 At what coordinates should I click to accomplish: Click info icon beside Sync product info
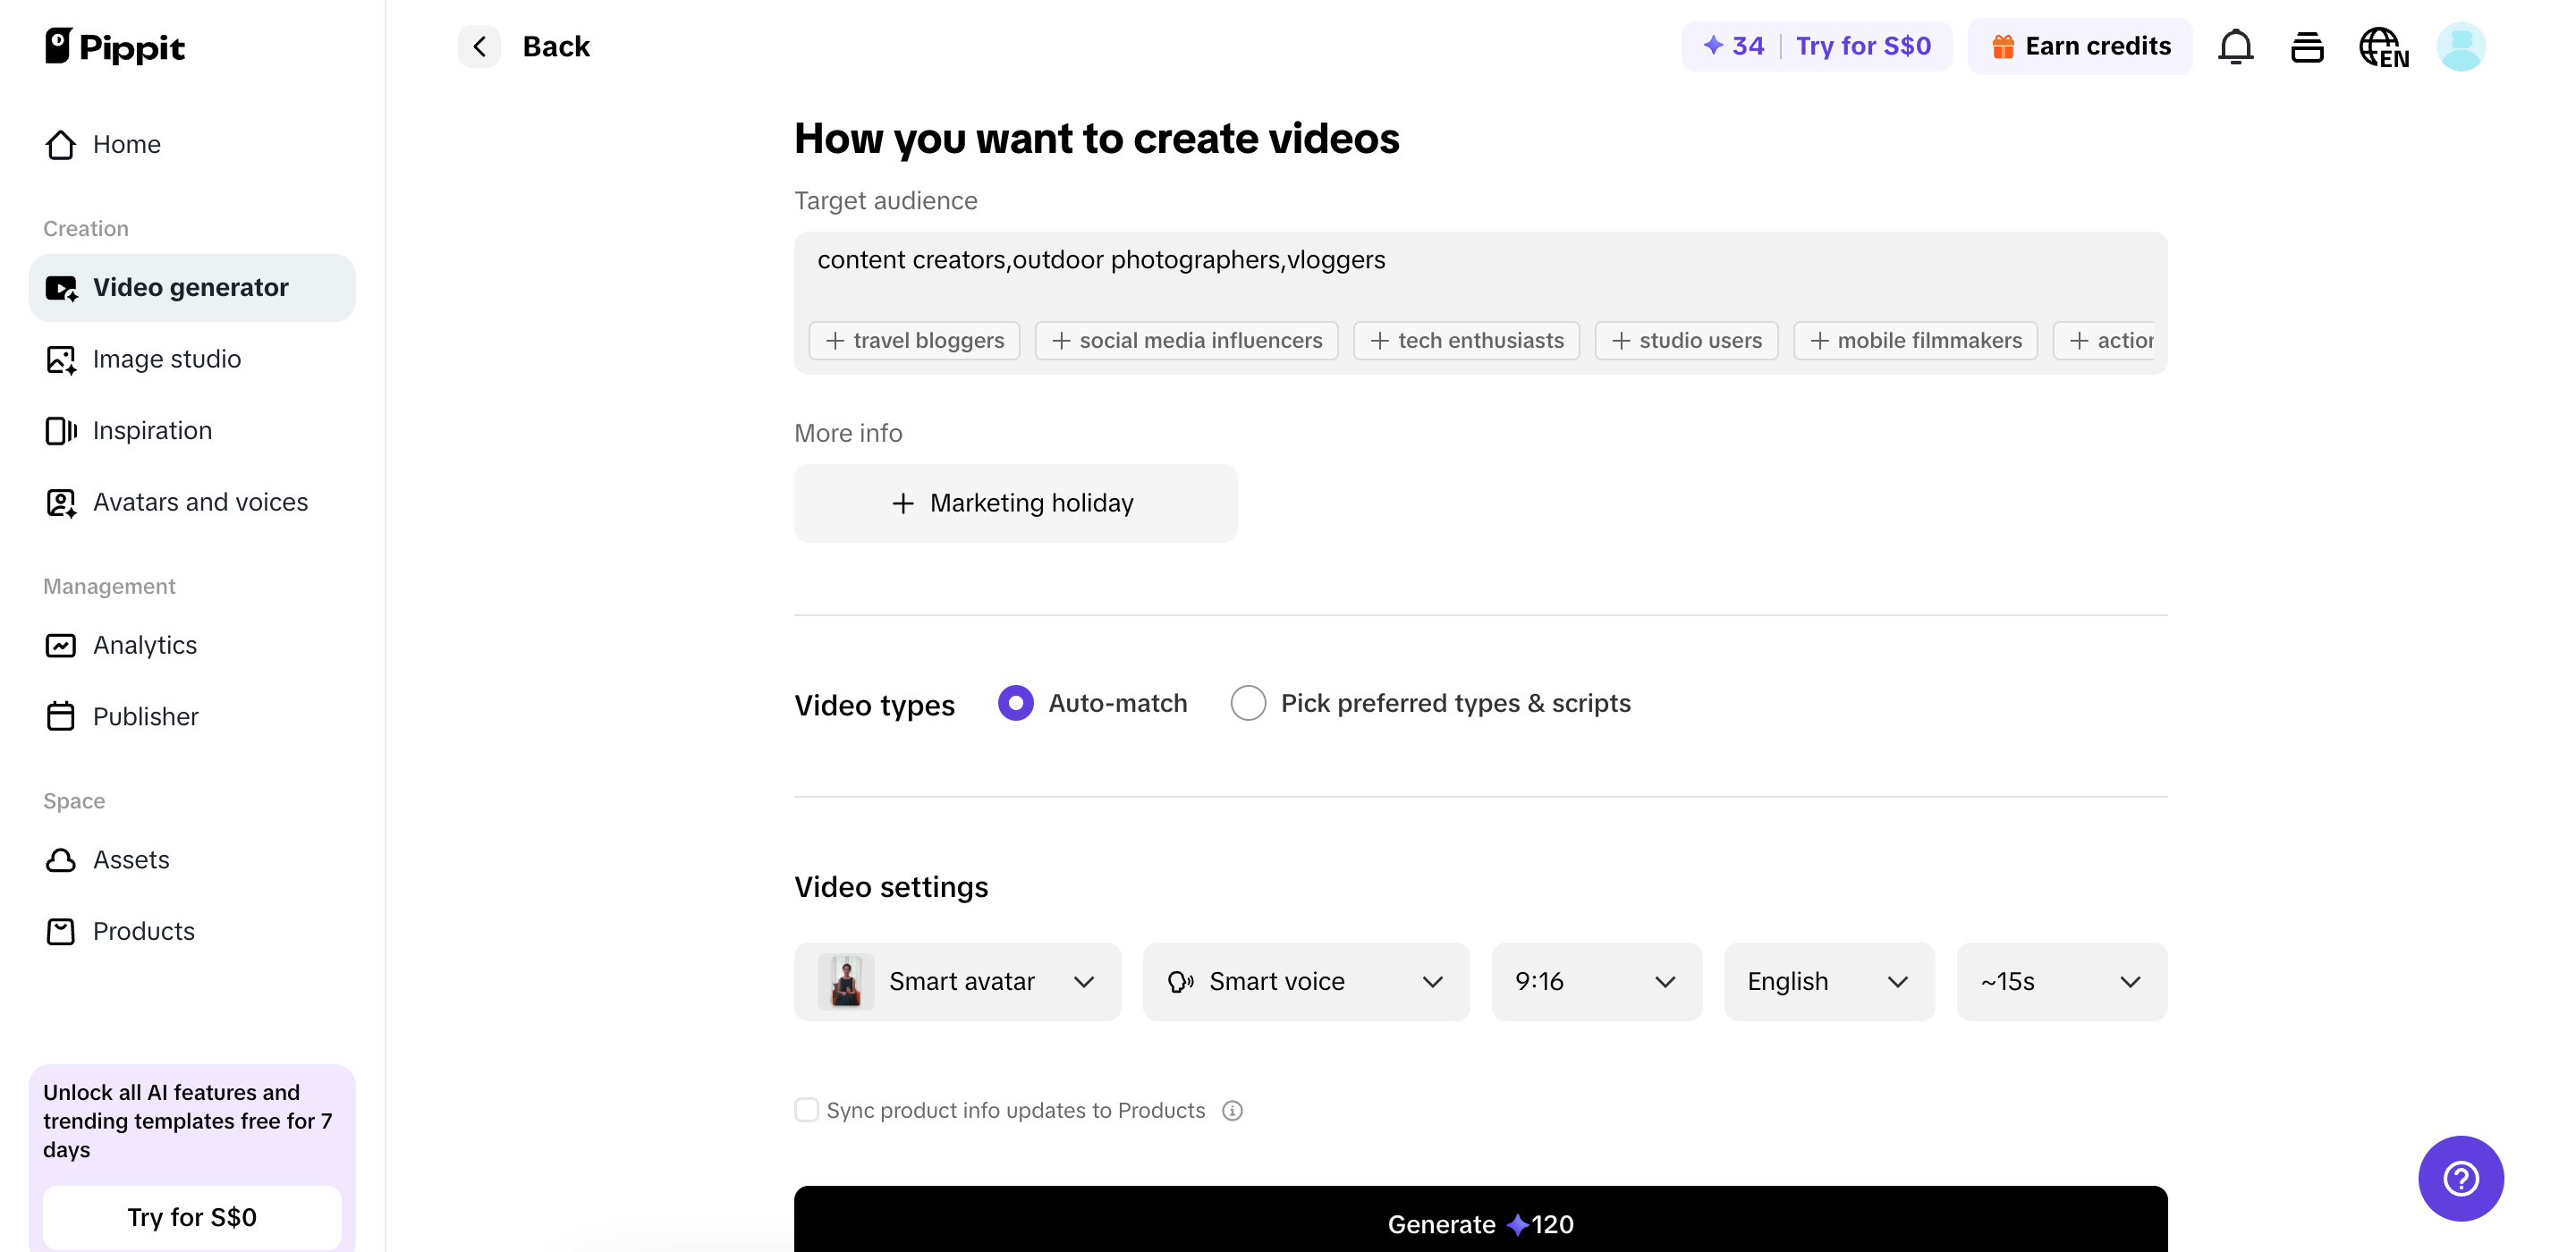[1232, 1111]
